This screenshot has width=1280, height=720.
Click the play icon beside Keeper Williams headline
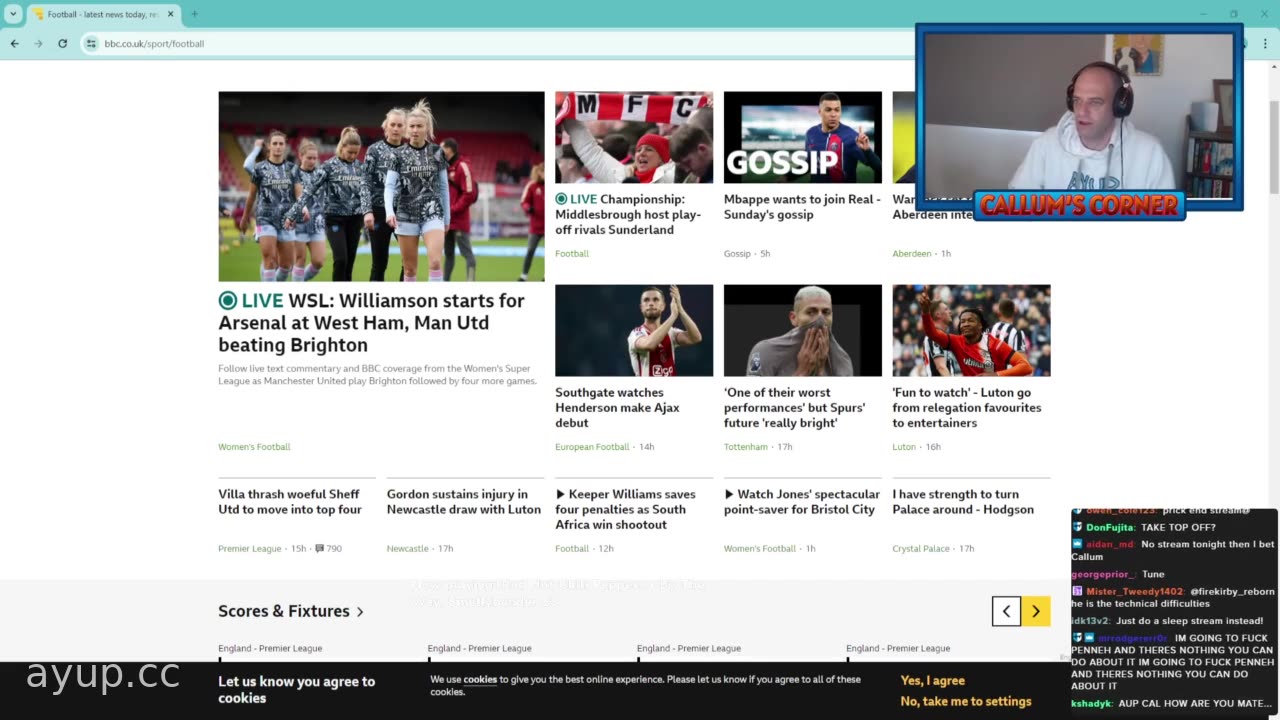point(560,494)
